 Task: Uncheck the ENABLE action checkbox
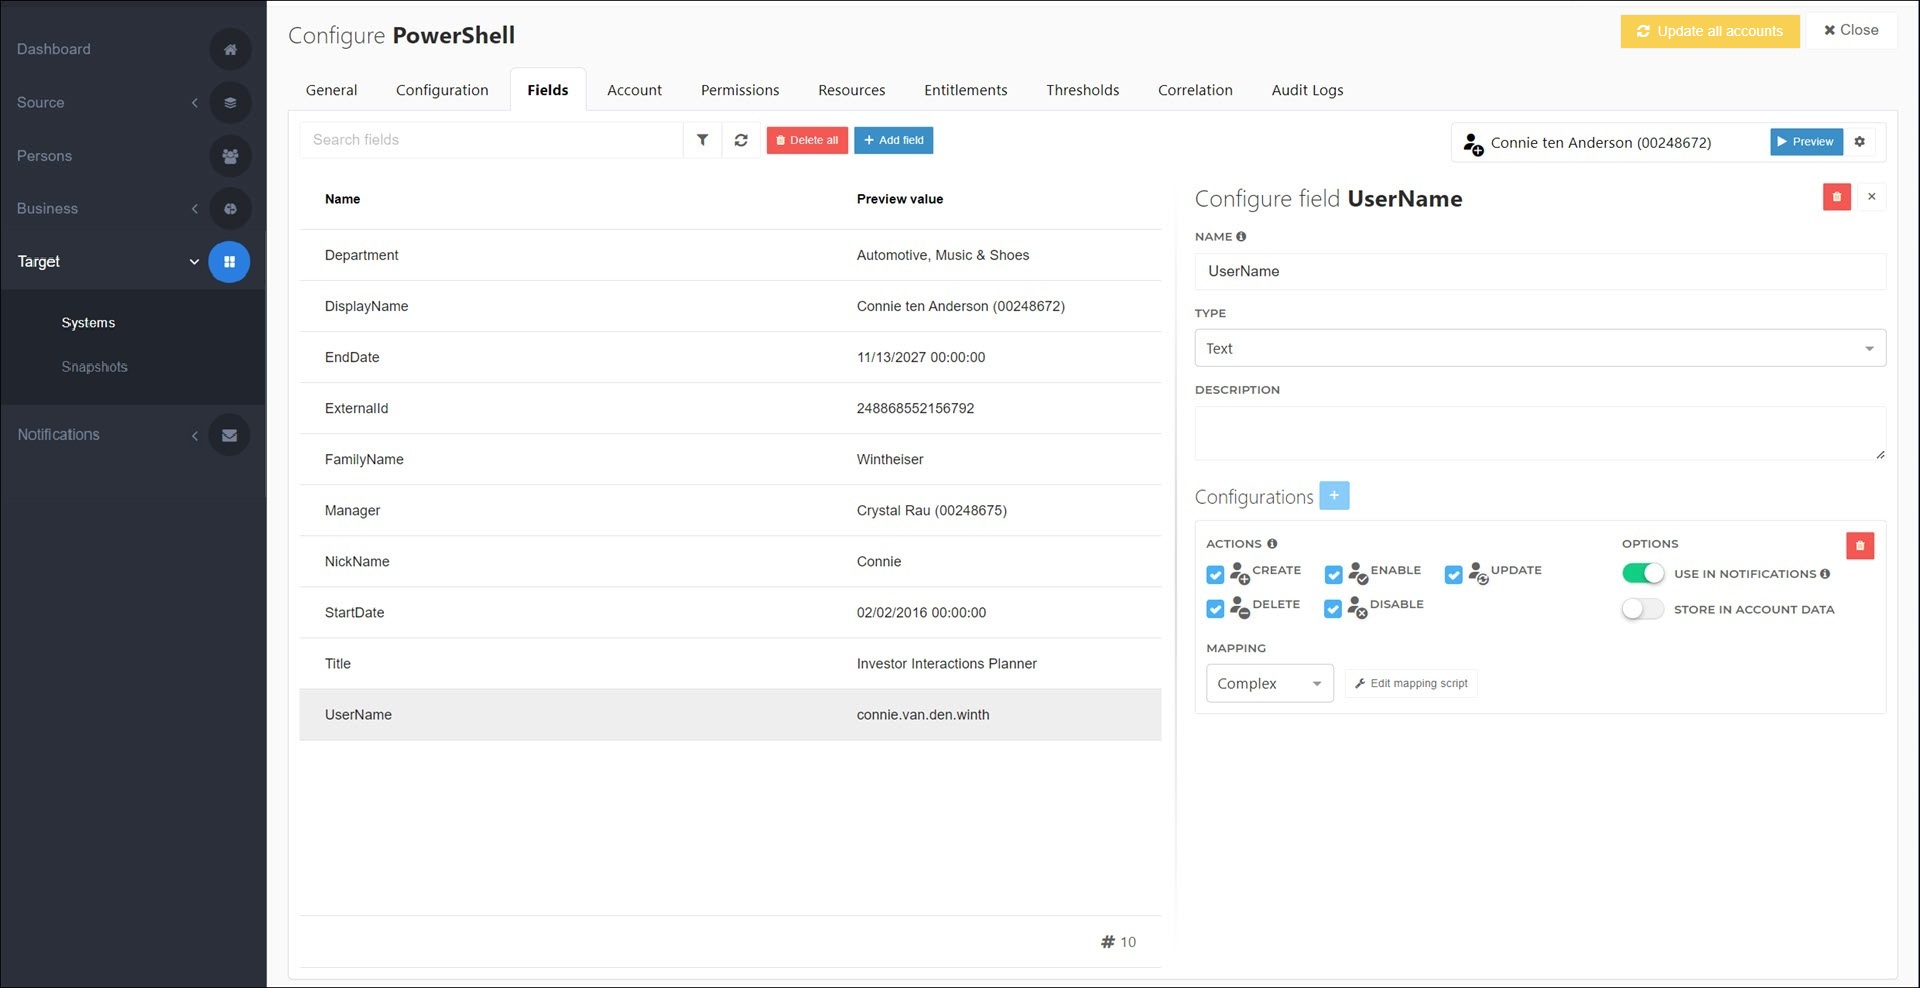(x=1333, y=575)
